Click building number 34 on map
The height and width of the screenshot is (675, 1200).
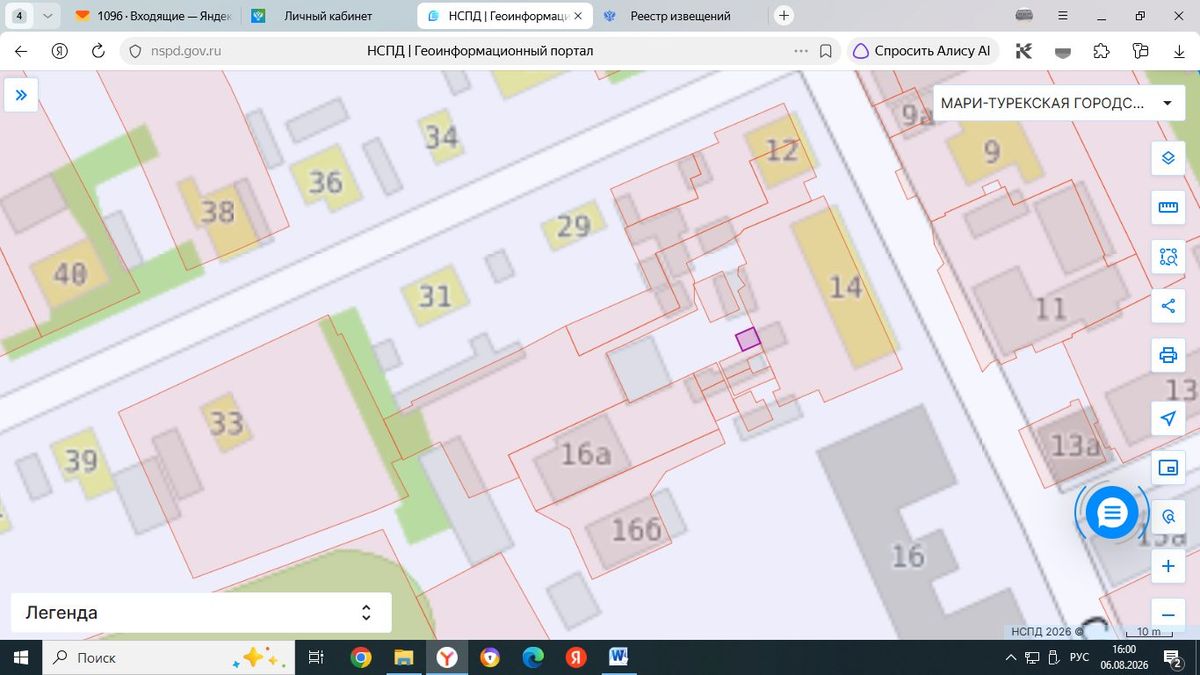(441, 135)
